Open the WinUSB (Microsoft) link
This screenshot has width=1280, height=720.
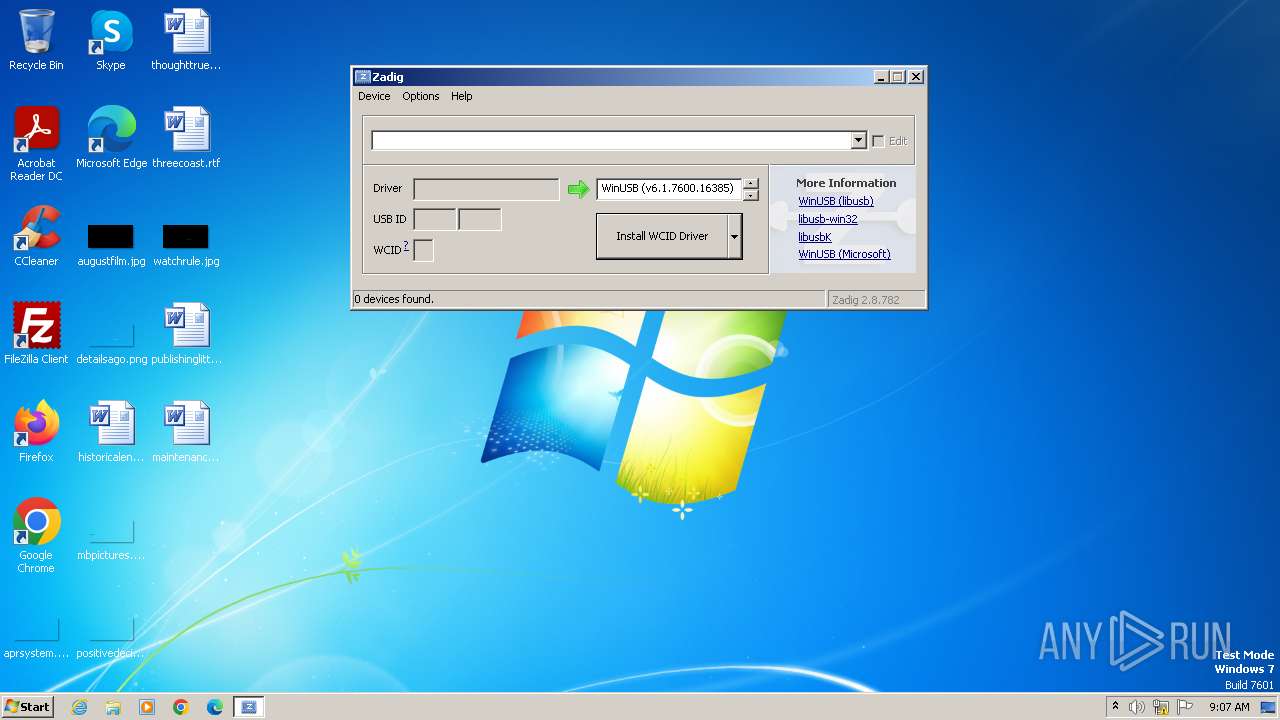(844, 254)
